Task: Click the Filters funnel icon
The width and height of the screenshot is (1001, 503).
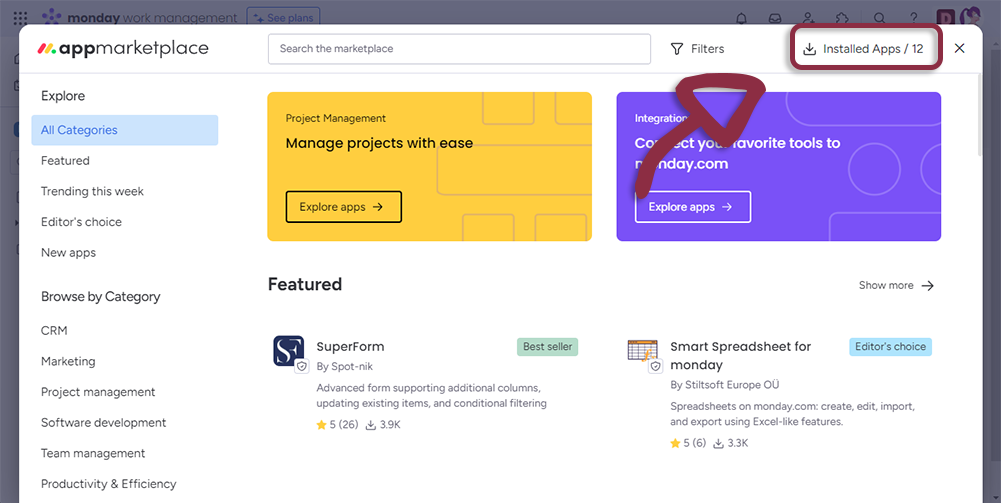Action: tap(677, 49)
